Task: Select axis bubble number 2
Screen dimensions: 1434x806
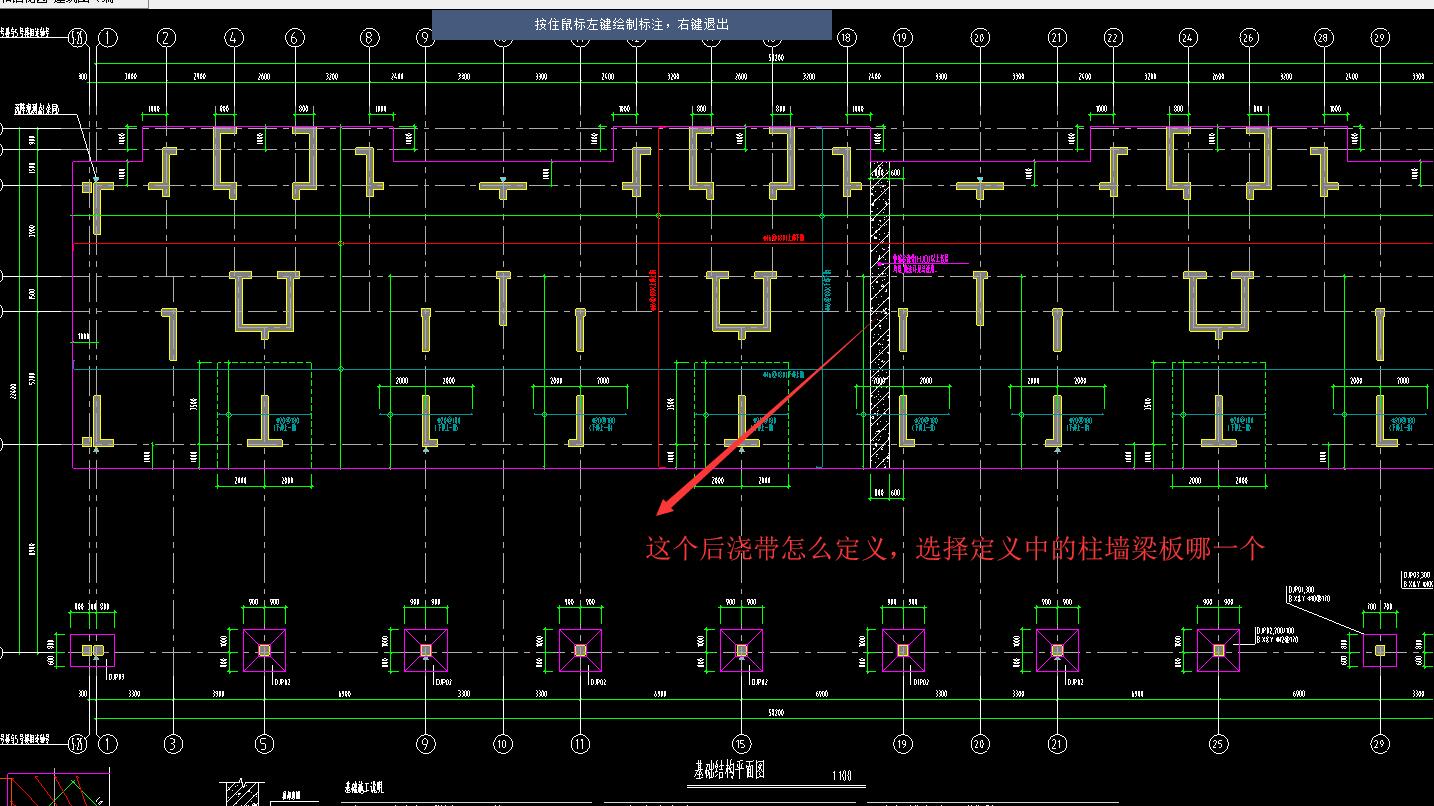Action: tap(166, 38)
